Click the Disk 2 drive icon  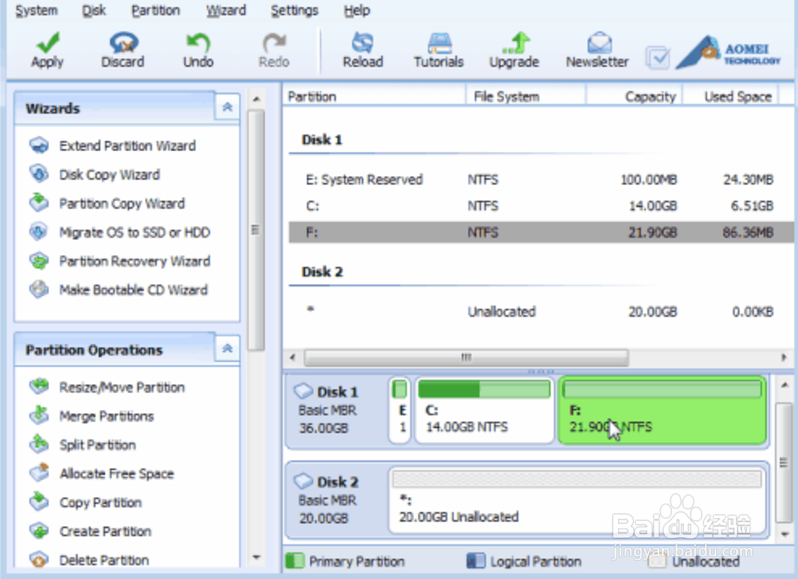click(303, 480)
